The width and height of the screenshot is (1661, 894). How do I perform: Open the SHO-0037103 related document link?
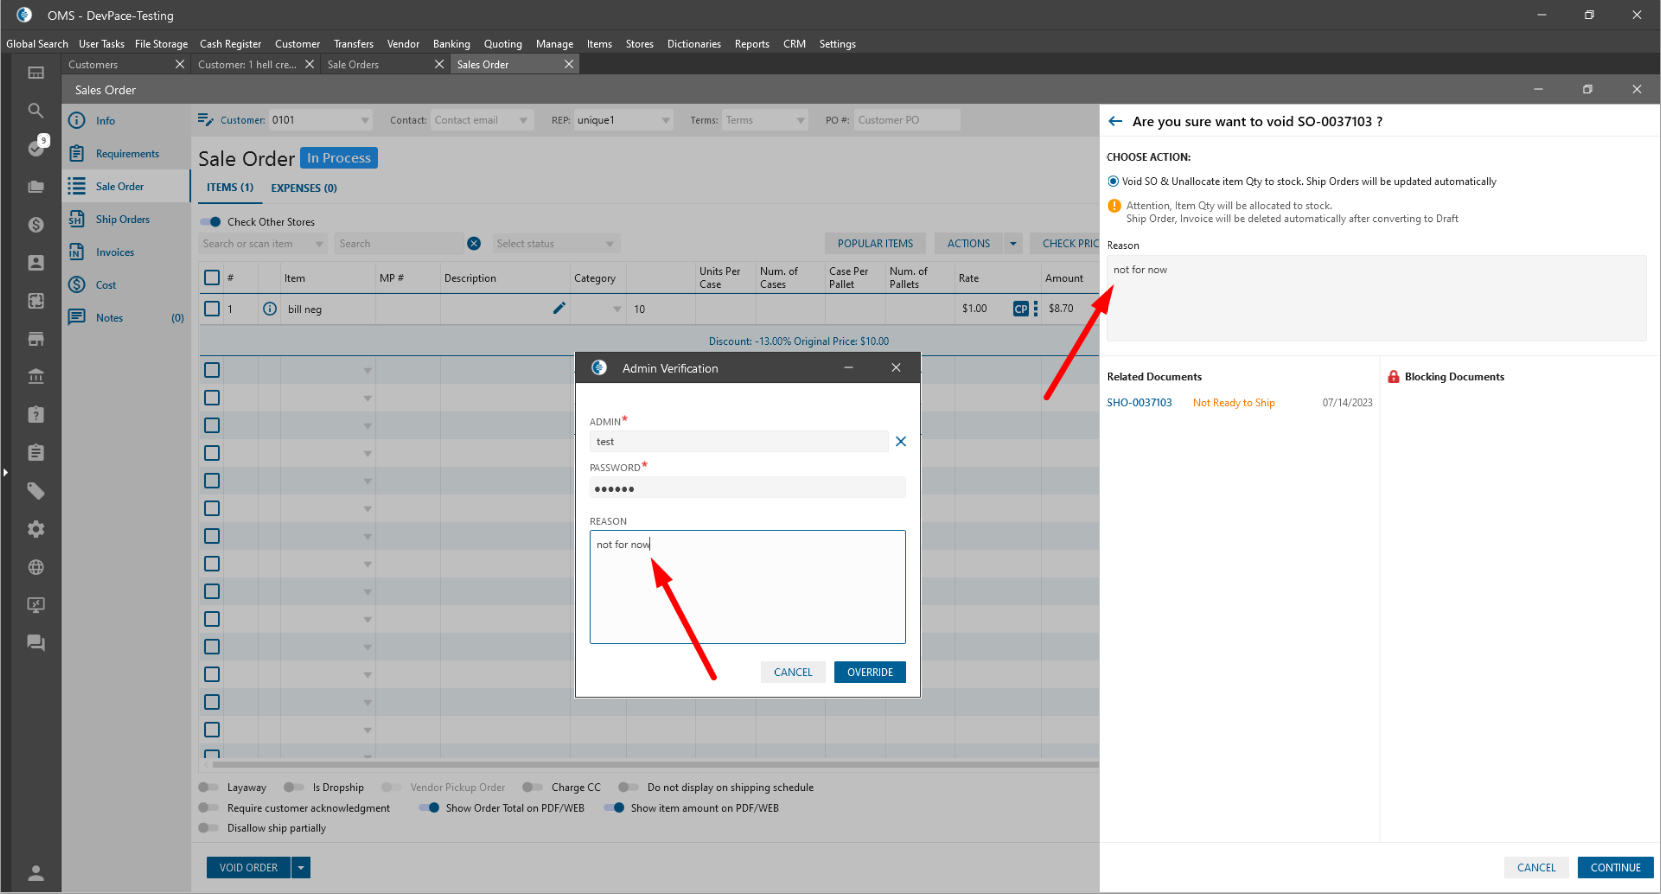[1139, 403]
